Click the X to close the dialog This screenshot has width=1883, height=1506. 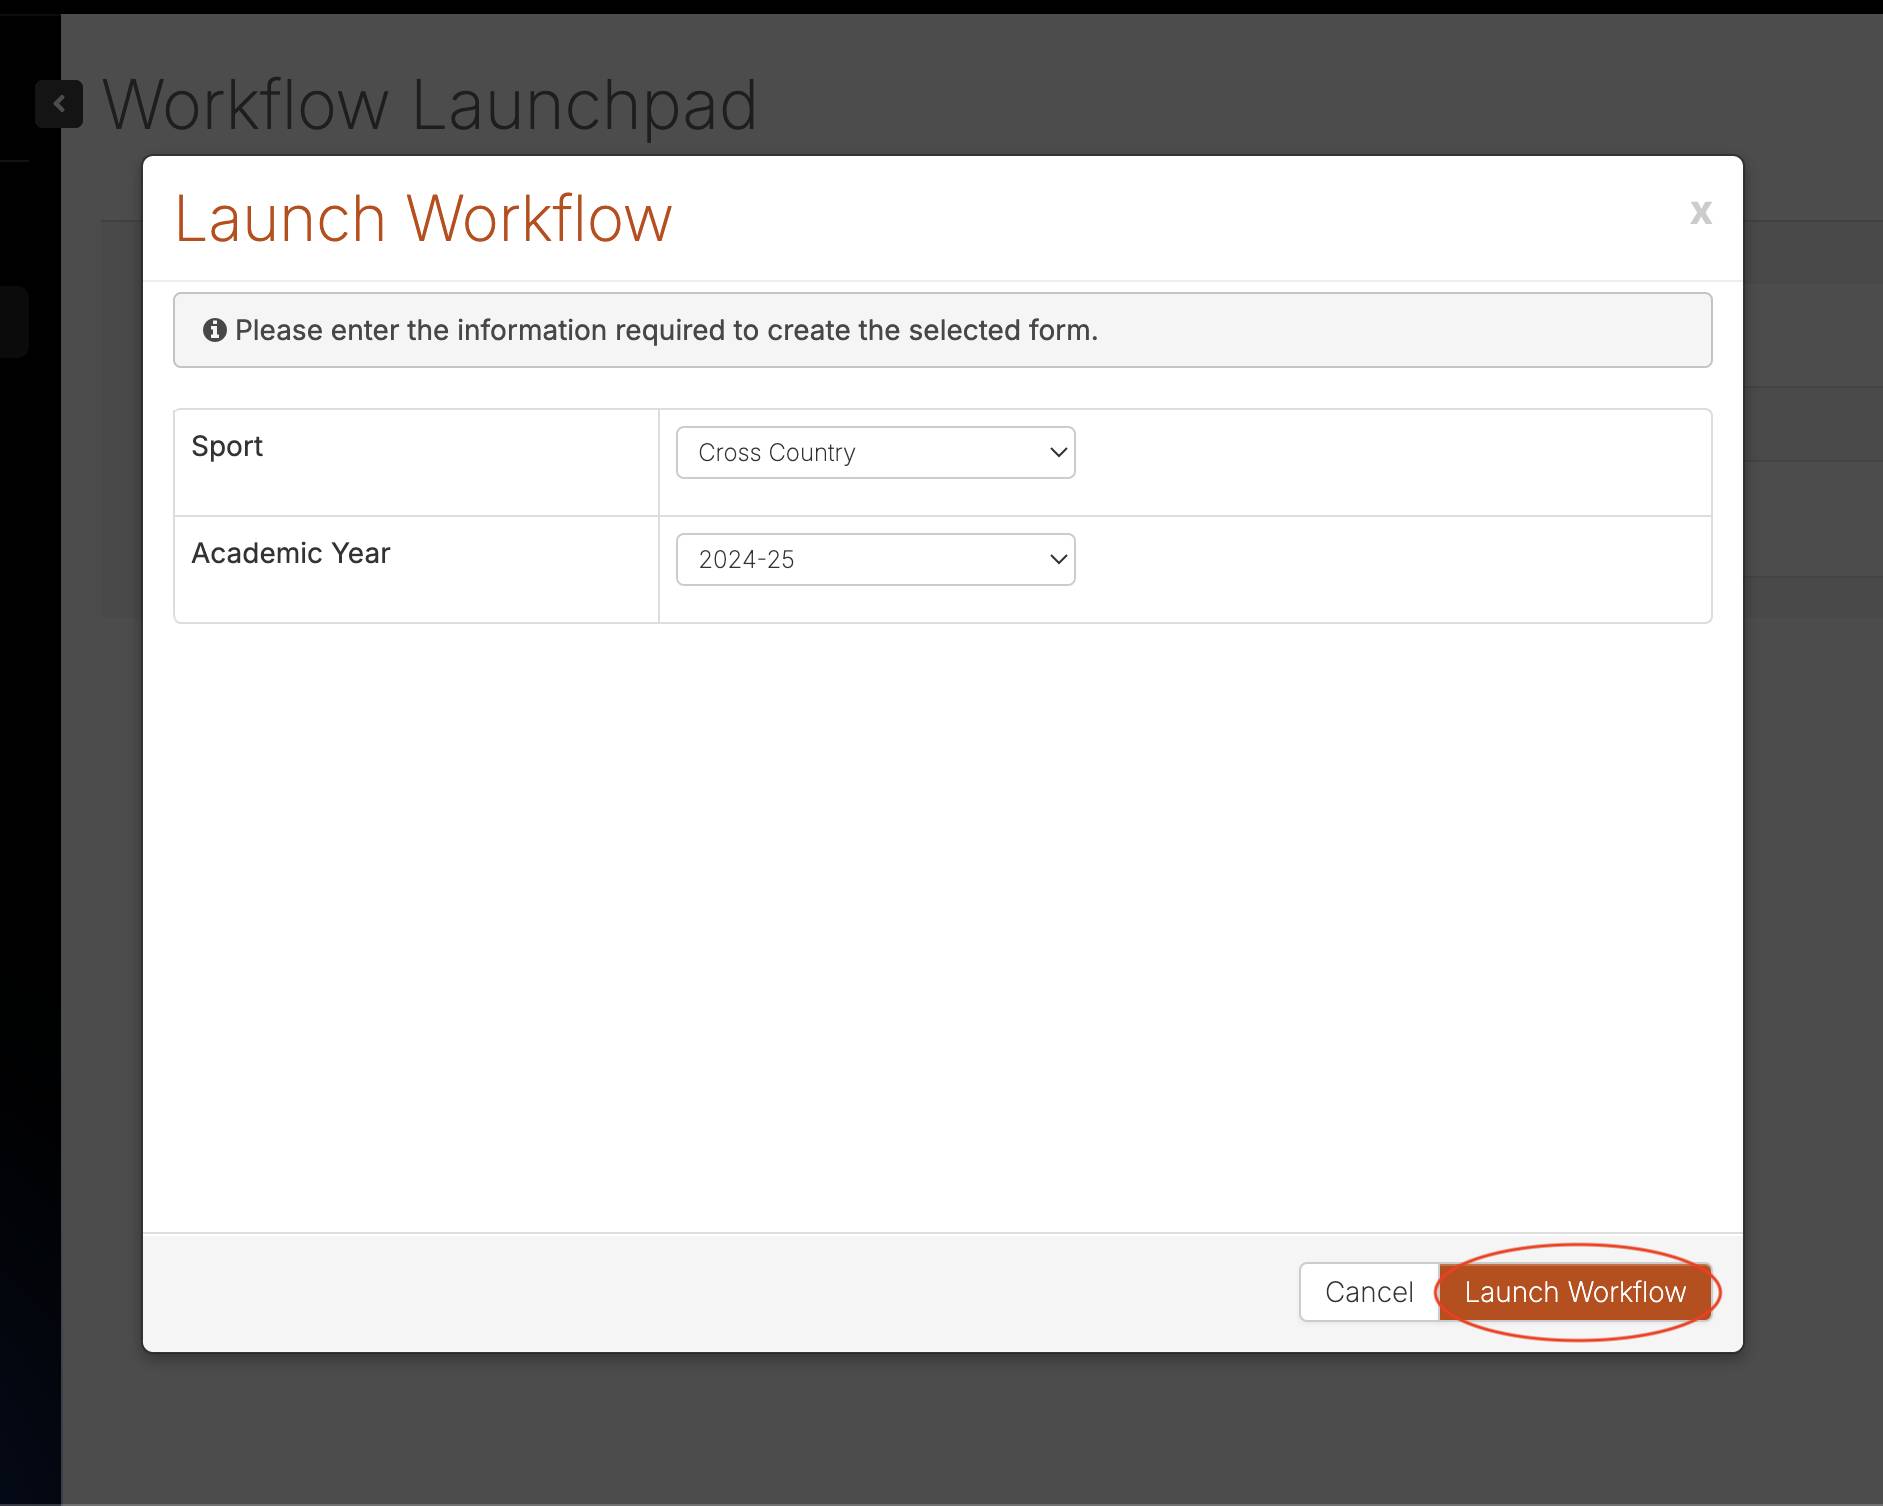[x=1700, y=212]
